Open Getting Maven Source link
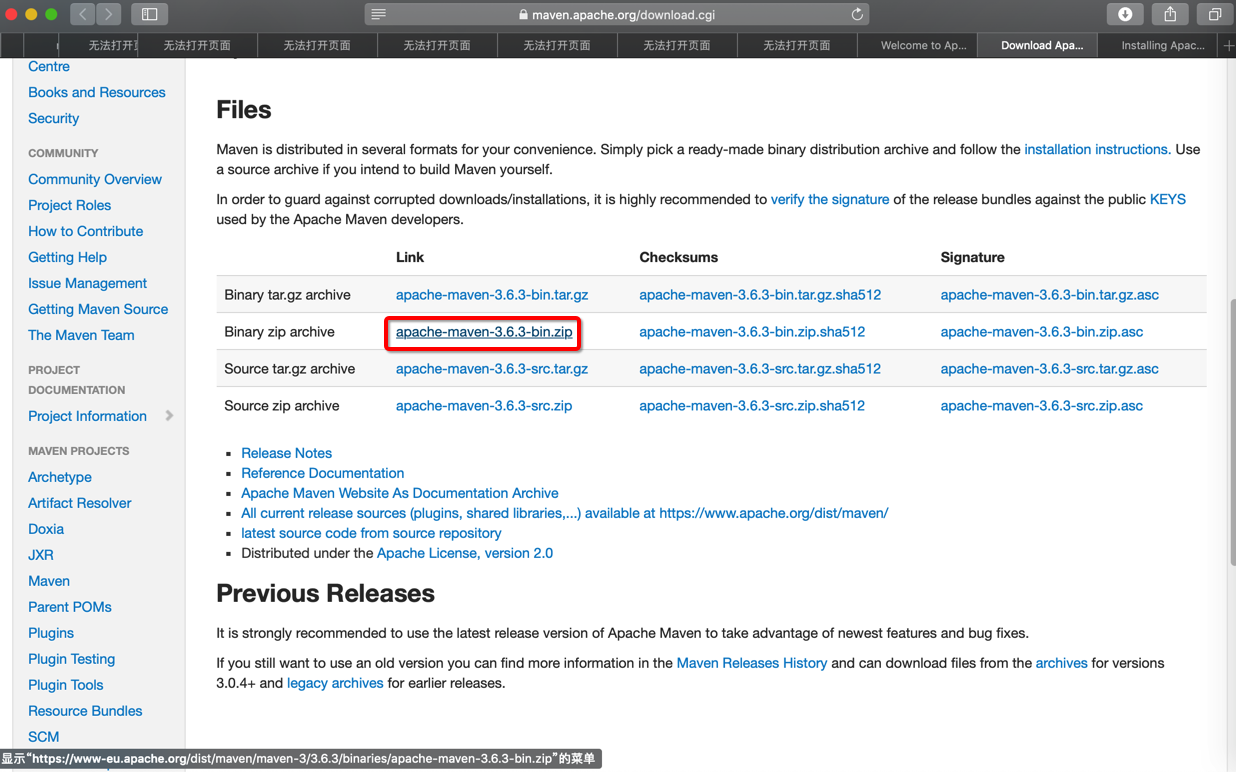 pos(98,309)
